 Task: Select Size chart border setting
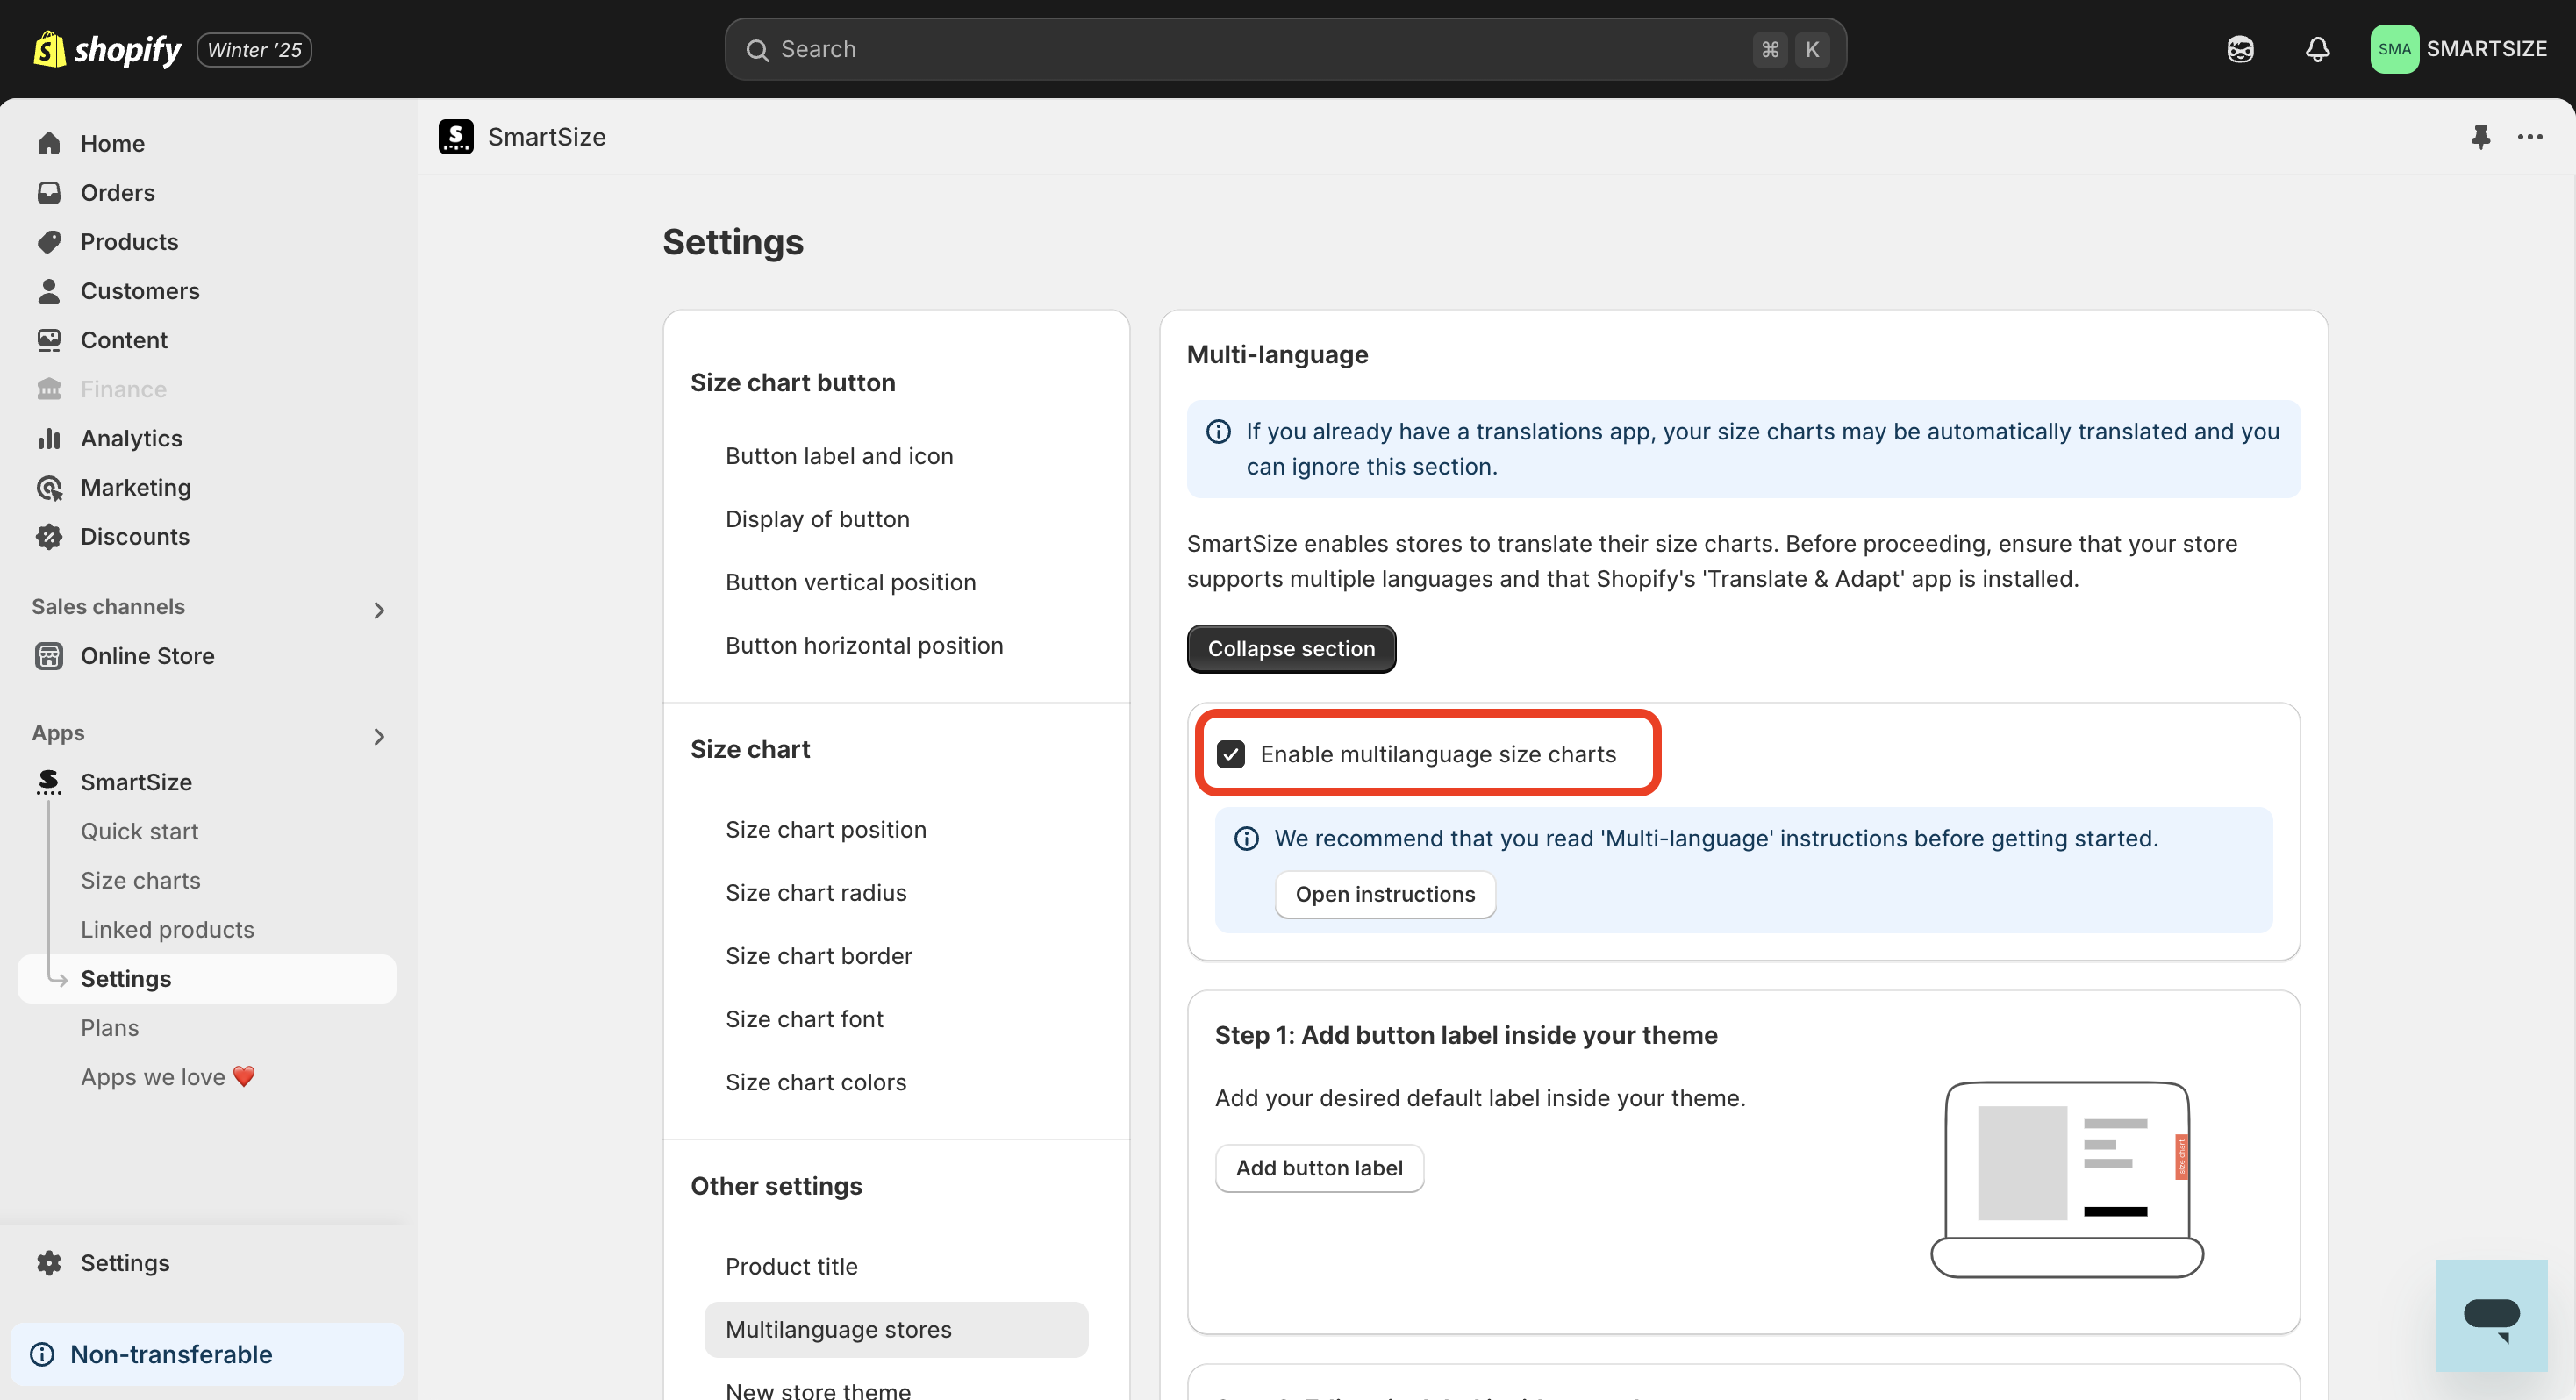click(819, 954)
